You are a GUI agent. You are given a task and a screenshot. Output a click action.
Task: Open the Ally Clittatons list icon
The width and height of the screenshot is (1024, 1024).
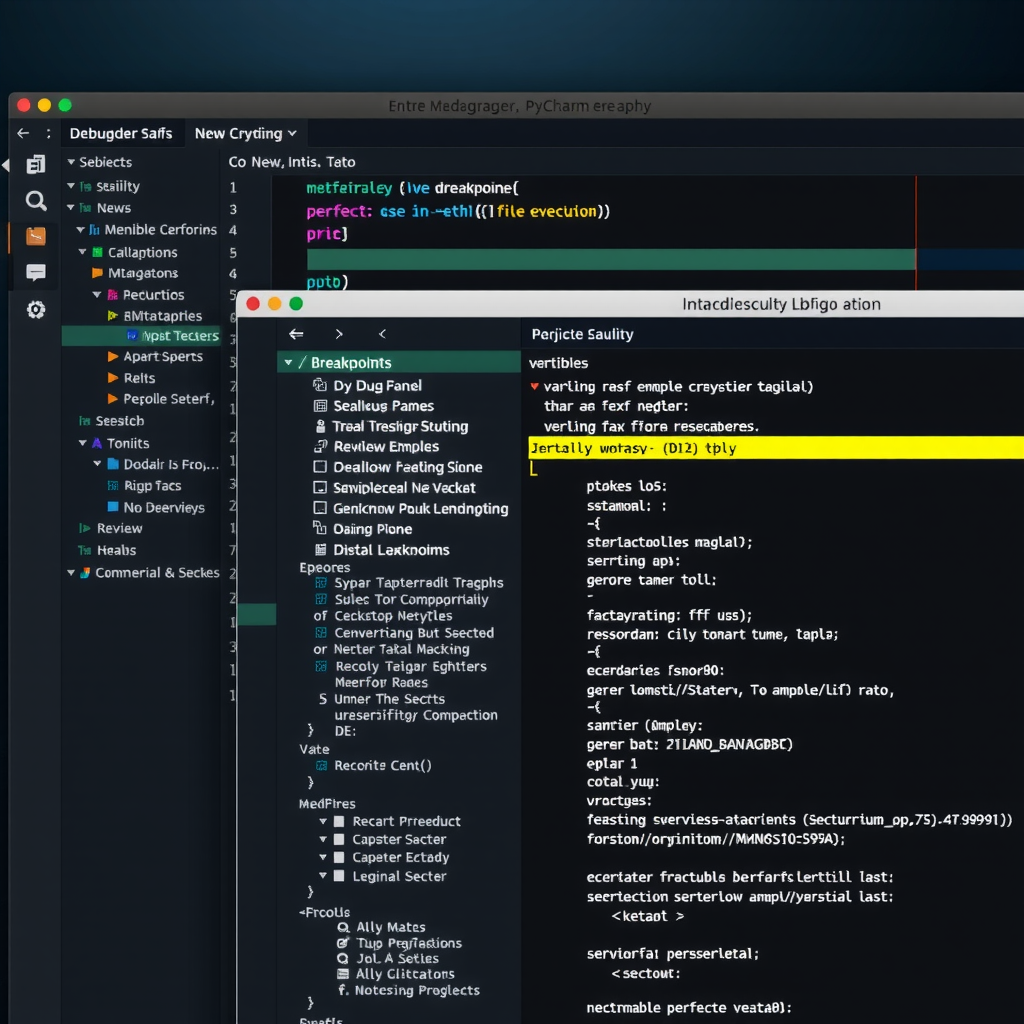click(x=345, y=974)
